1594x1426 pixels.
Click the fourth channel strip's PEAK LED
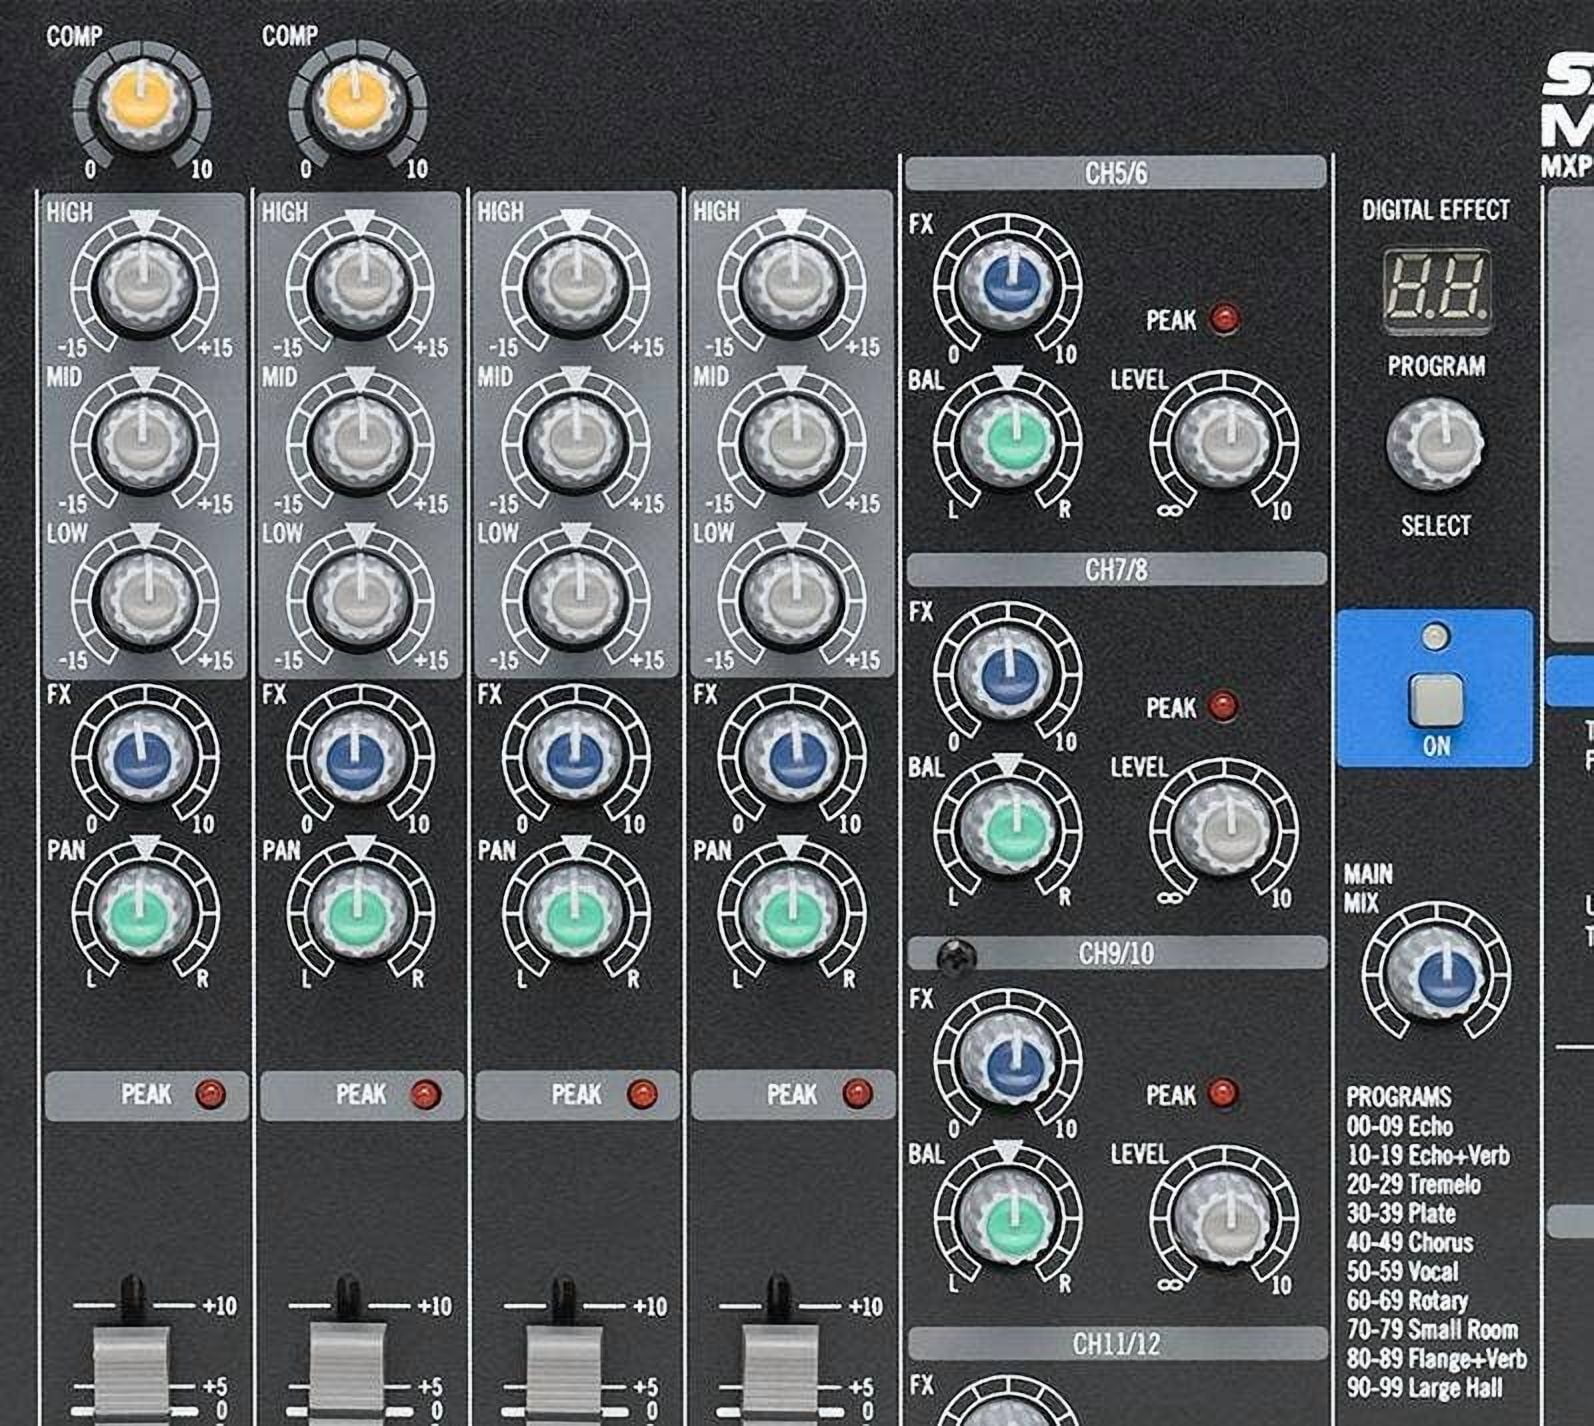tap(857, 1094)
